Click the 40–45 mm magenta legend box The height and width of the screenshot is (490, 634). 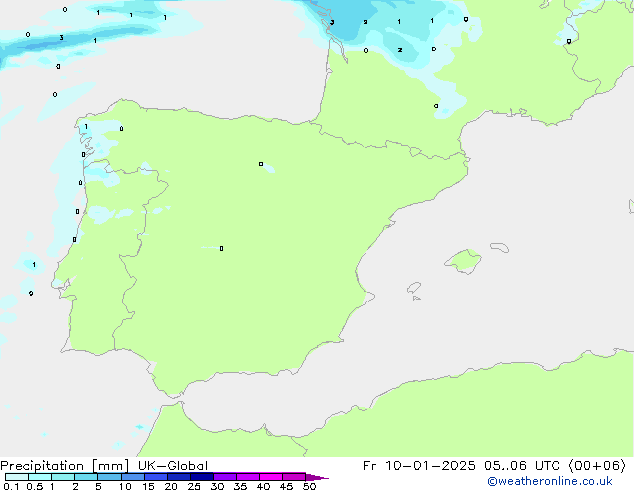[271, 477]
